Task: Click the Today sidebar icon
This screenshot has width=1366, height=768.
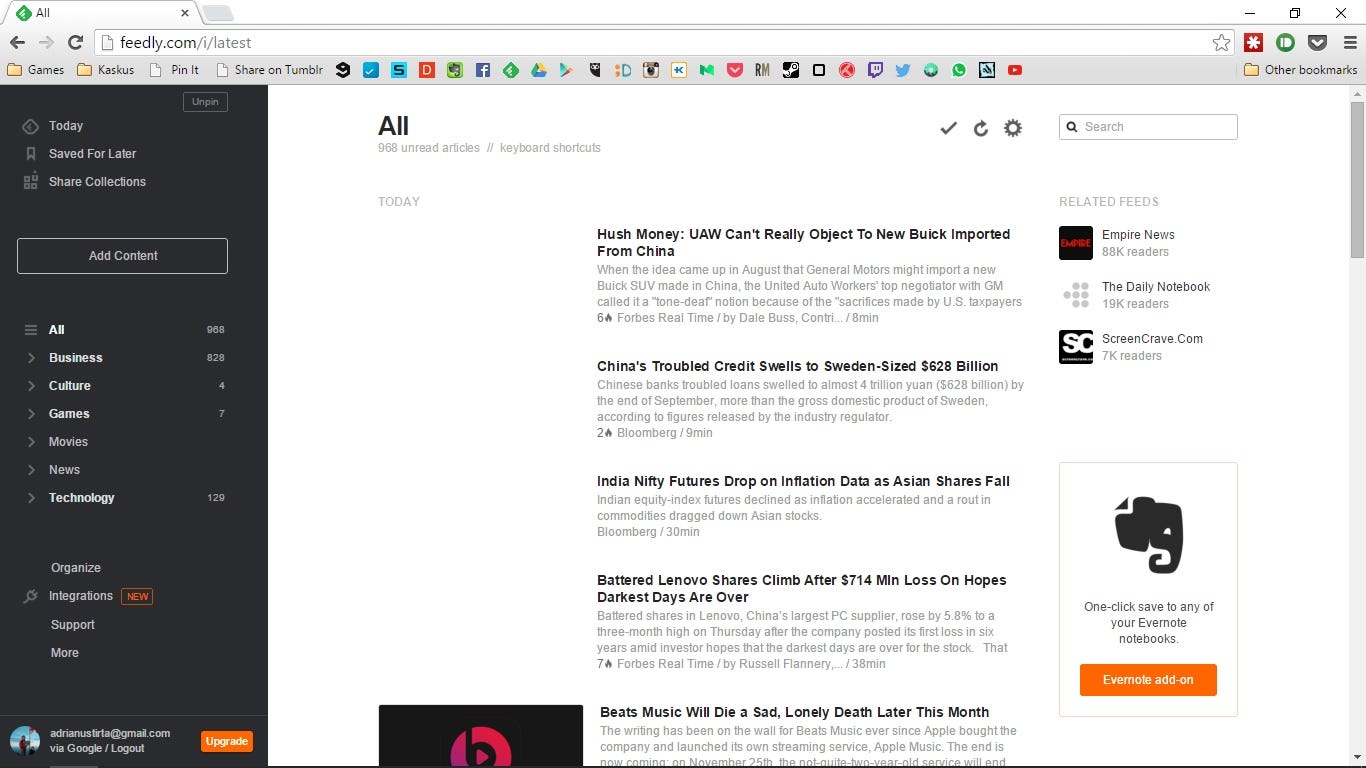Action: pyautogui.click(x=30, y=126)
